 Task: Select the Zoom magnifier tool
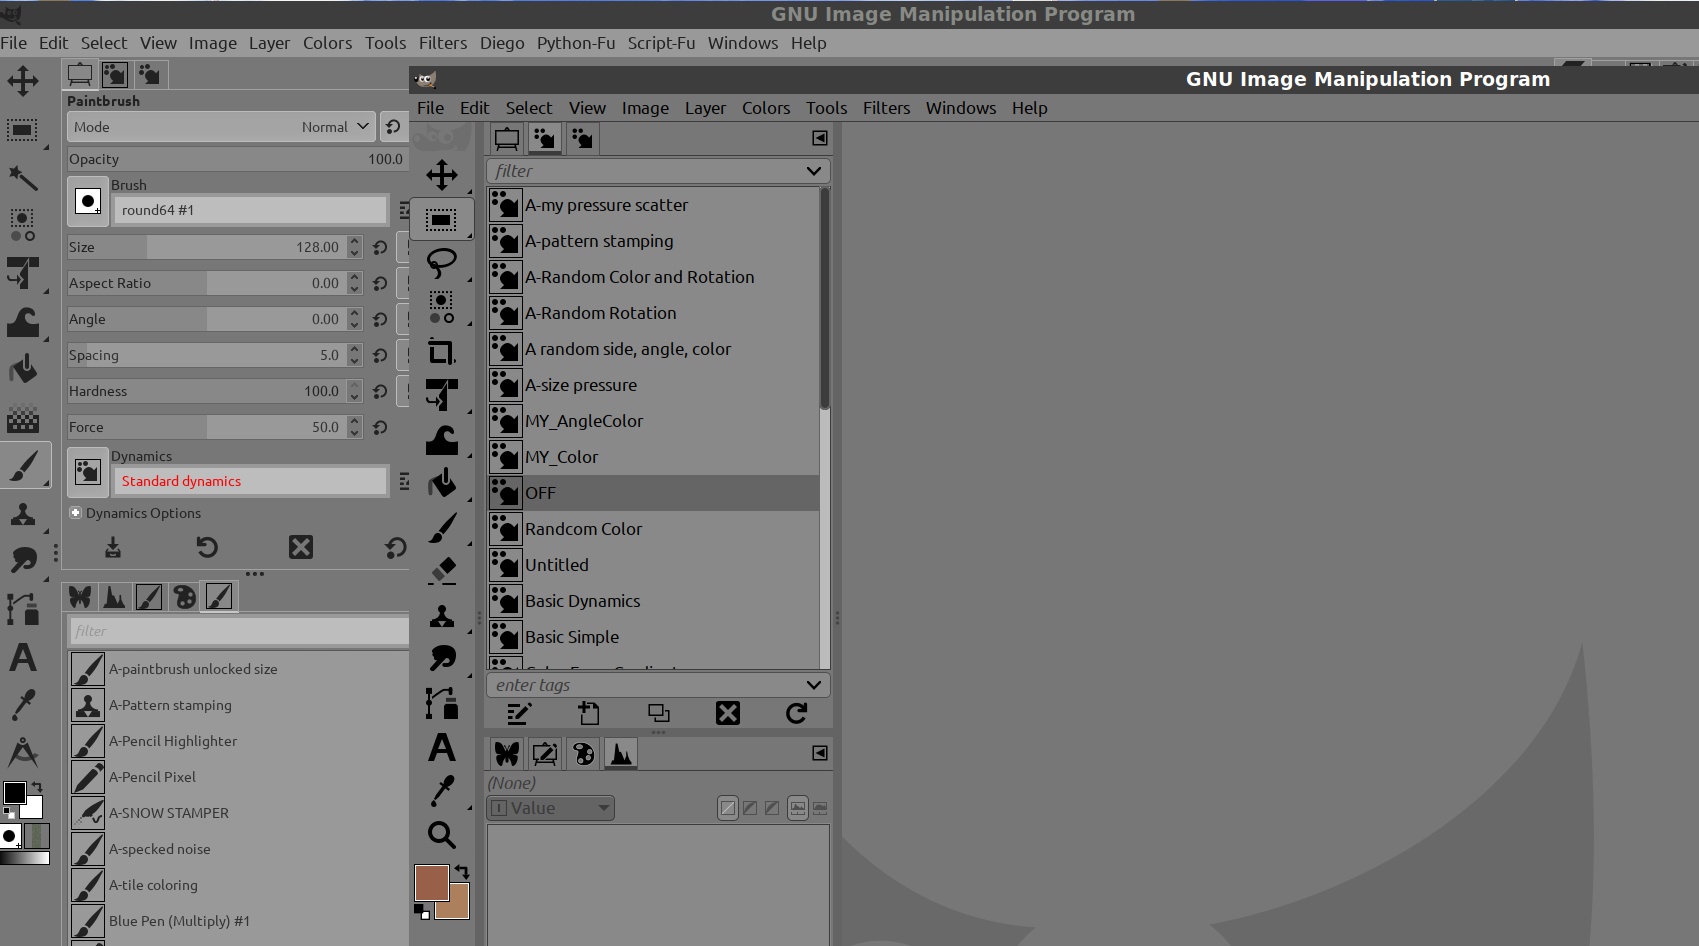pos(441,834)
